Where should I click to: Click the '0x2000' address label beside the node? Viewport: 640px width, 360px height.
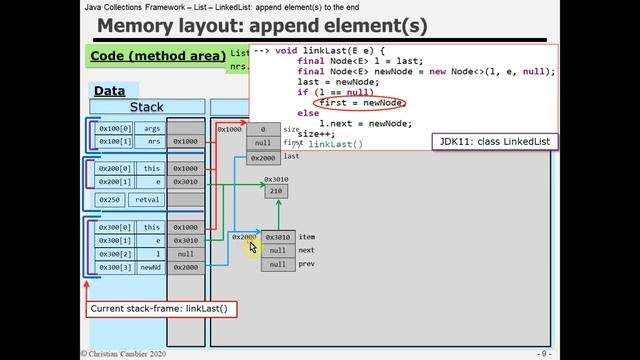[x=244, y=238]
